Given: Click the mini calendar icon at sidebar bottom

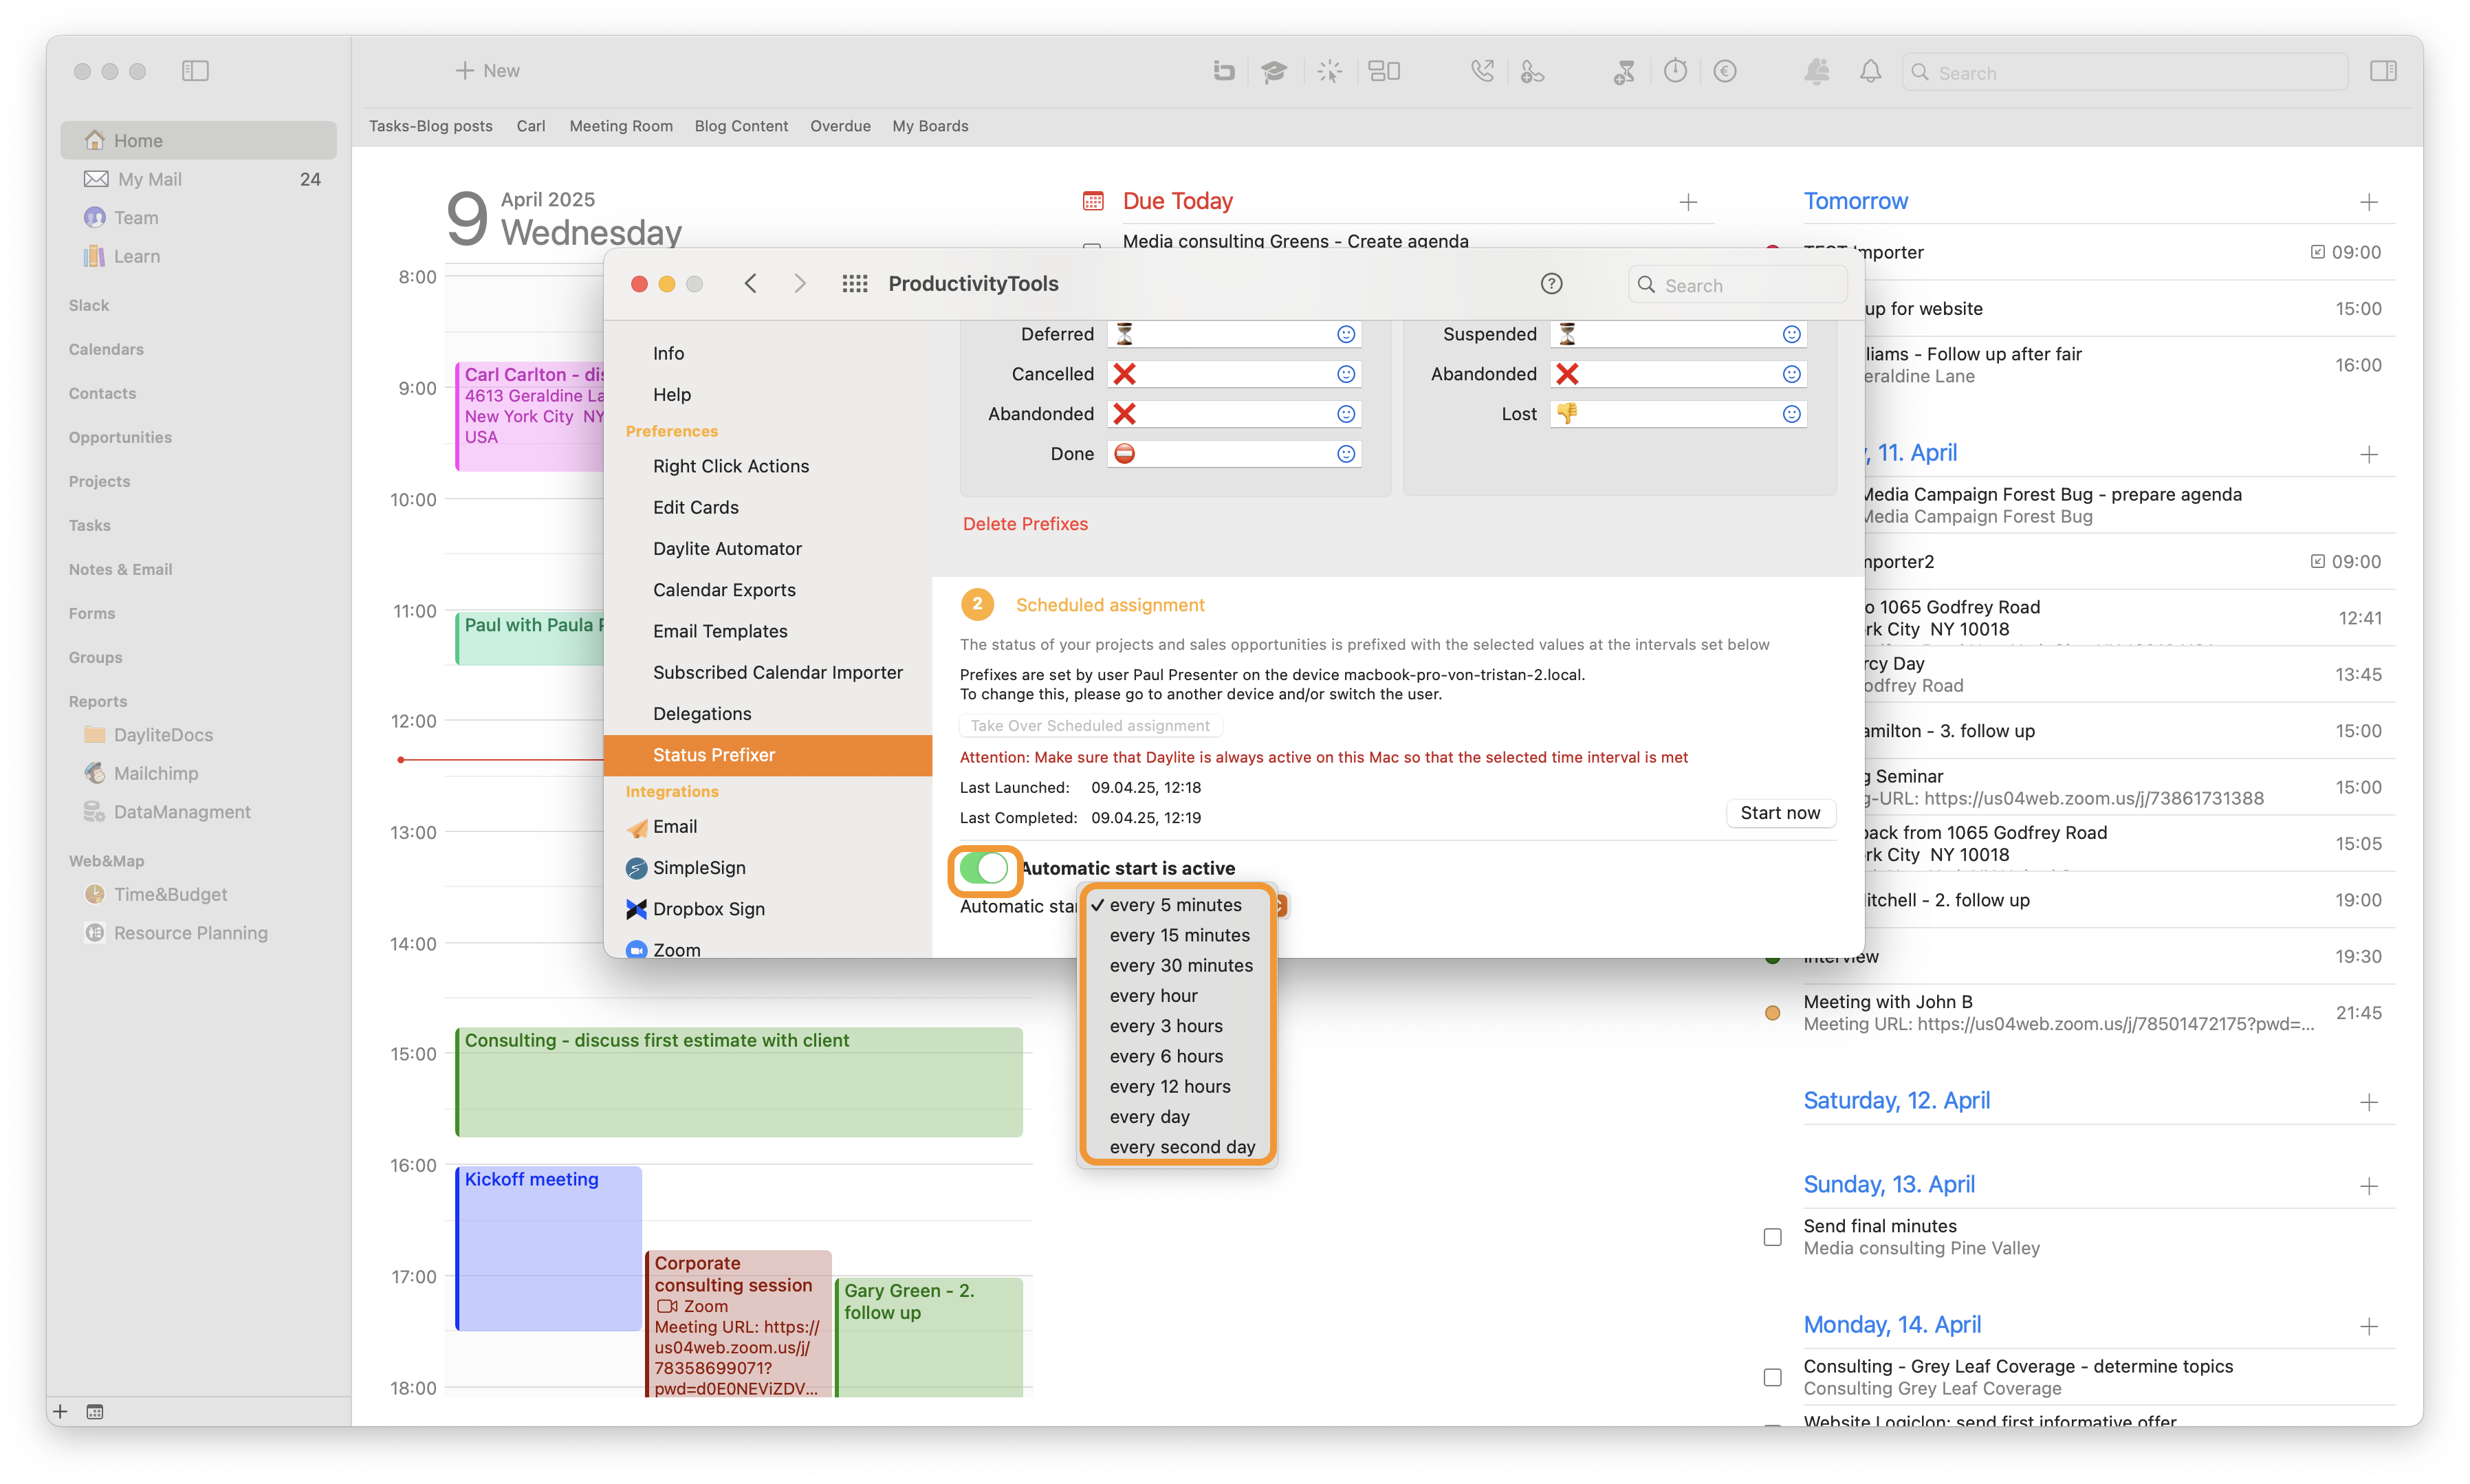Looking at the screenshot, I should (x=95, y=1411).
